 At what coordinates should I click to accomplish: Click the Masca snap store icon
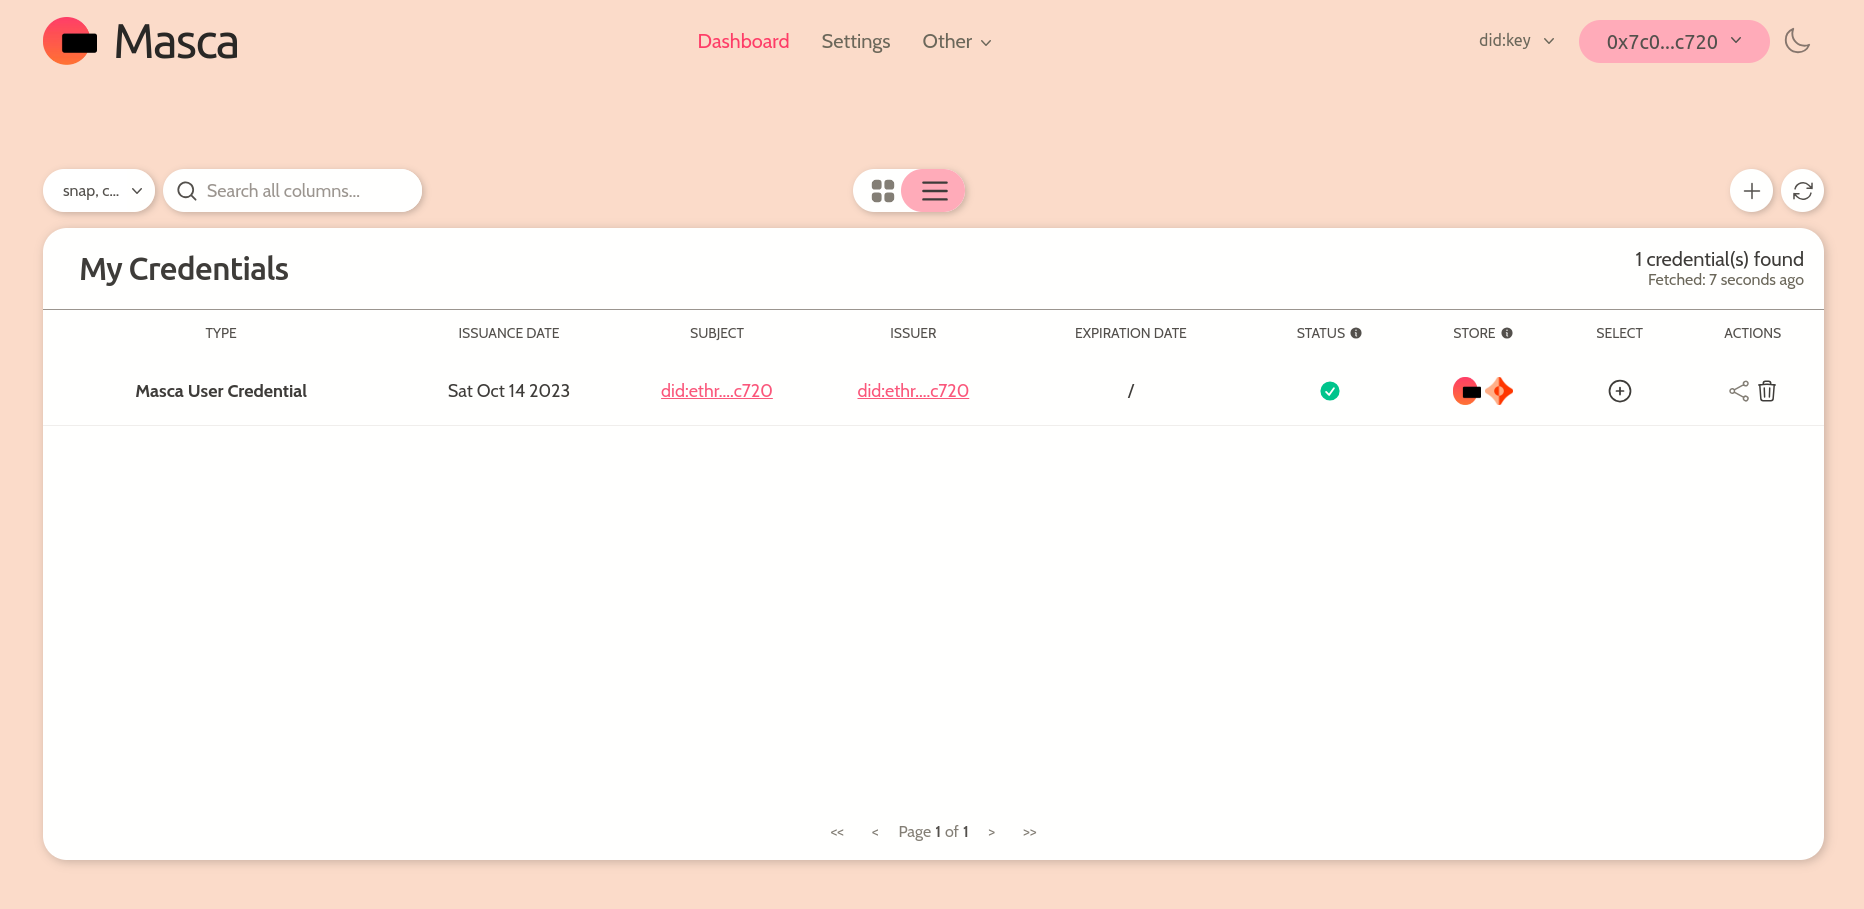coord(1467,391)
